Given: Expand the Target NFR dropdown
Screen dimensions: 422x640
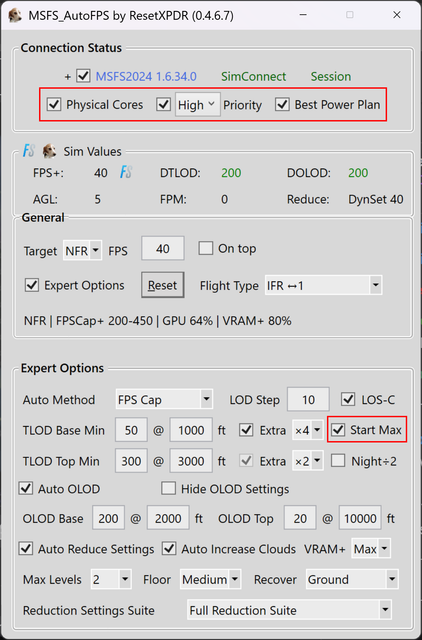Looking at the screenshot, I should point(82,250).
